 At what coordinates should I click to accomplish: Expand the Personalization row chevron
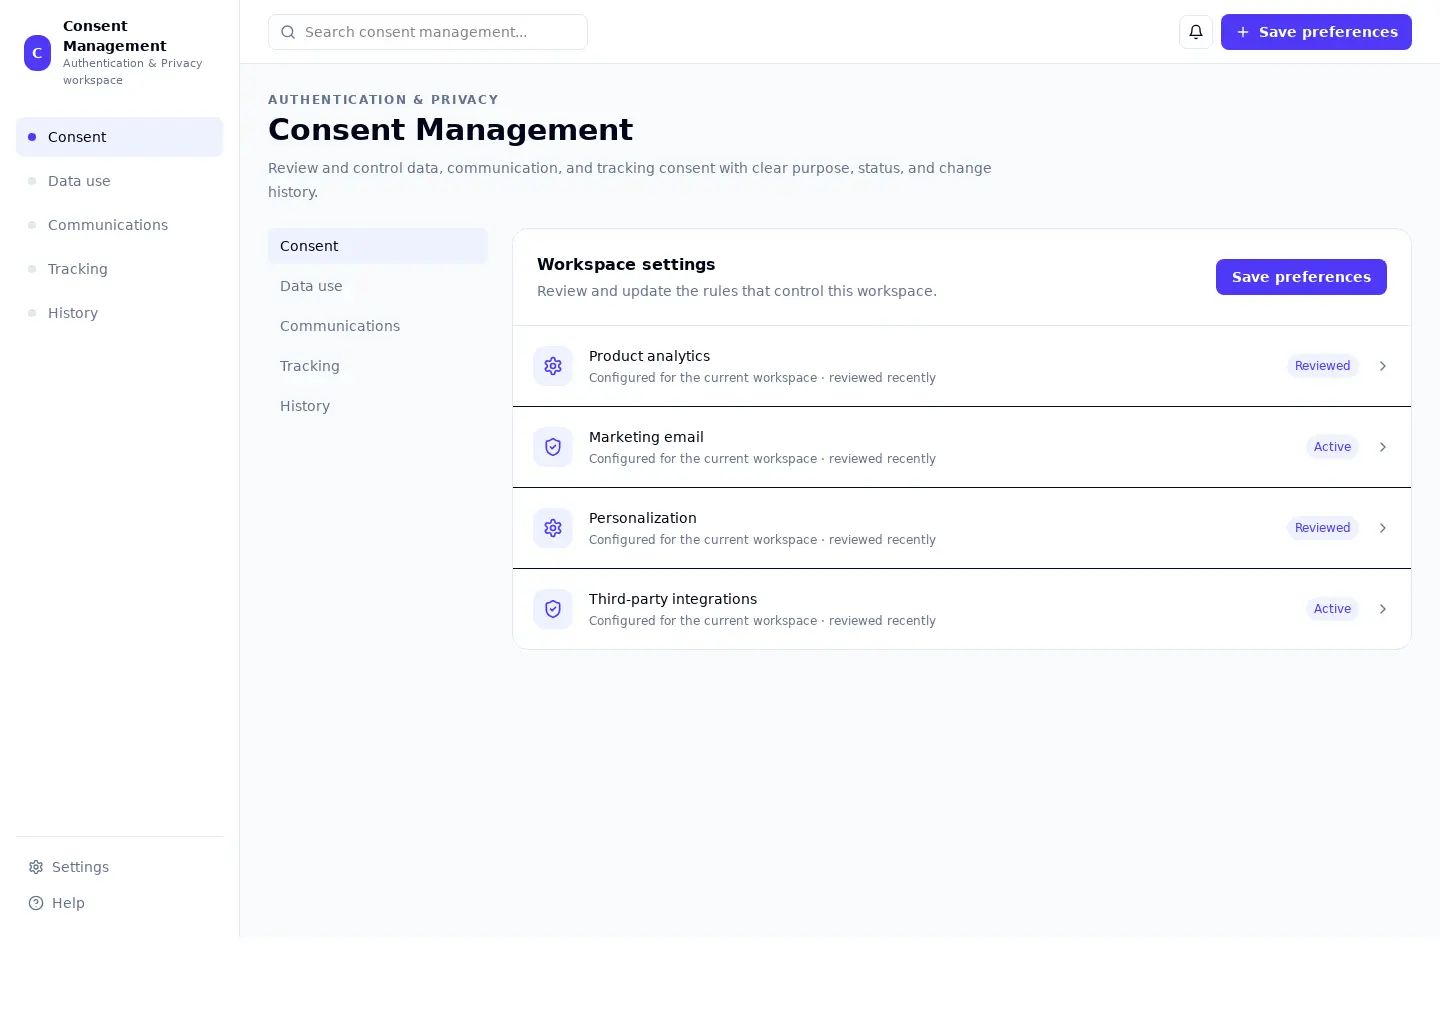1383,528
